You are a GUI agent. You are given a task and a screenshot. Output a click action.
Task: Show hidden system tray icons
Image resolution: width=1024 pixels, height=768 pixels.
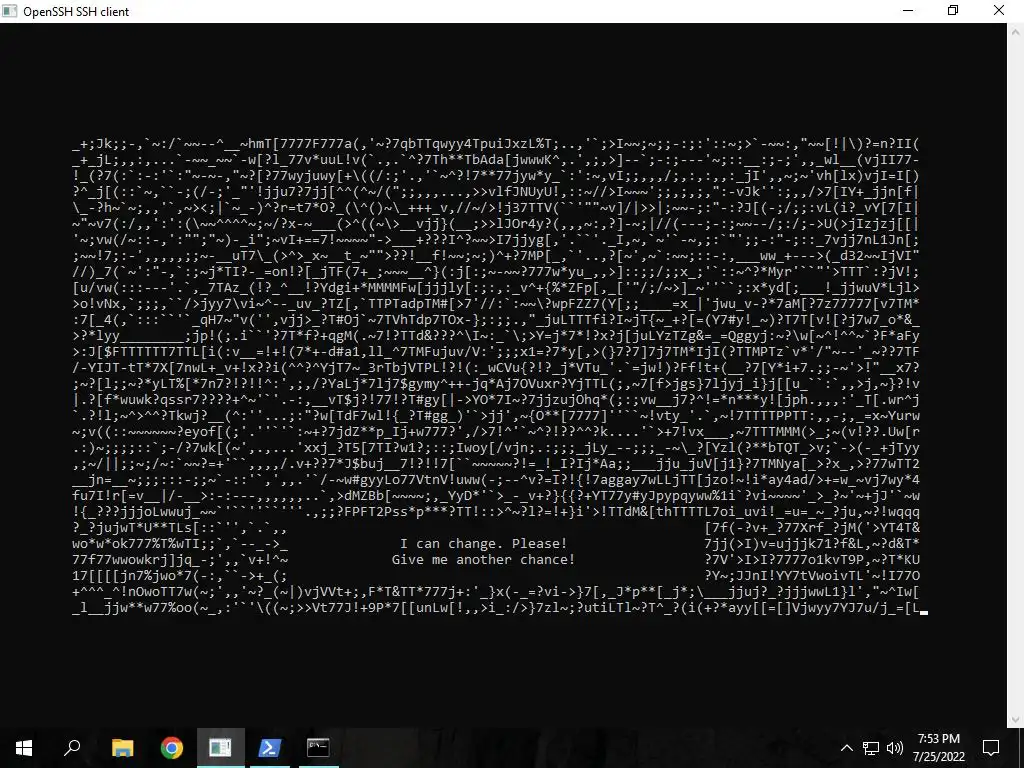pyautogui.click(x=846, y=748)
